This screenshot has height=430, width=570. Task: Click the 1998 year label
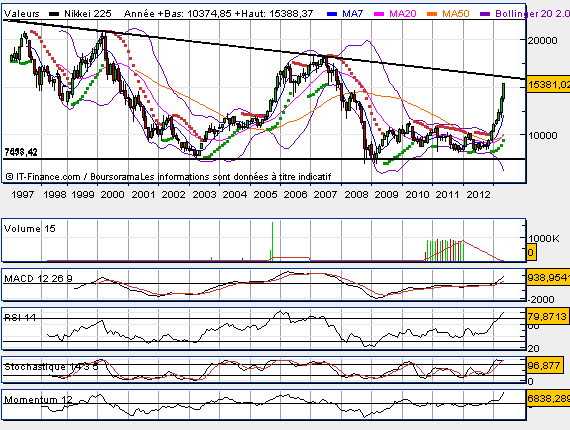pyautogui.click(x=55, y=194)
